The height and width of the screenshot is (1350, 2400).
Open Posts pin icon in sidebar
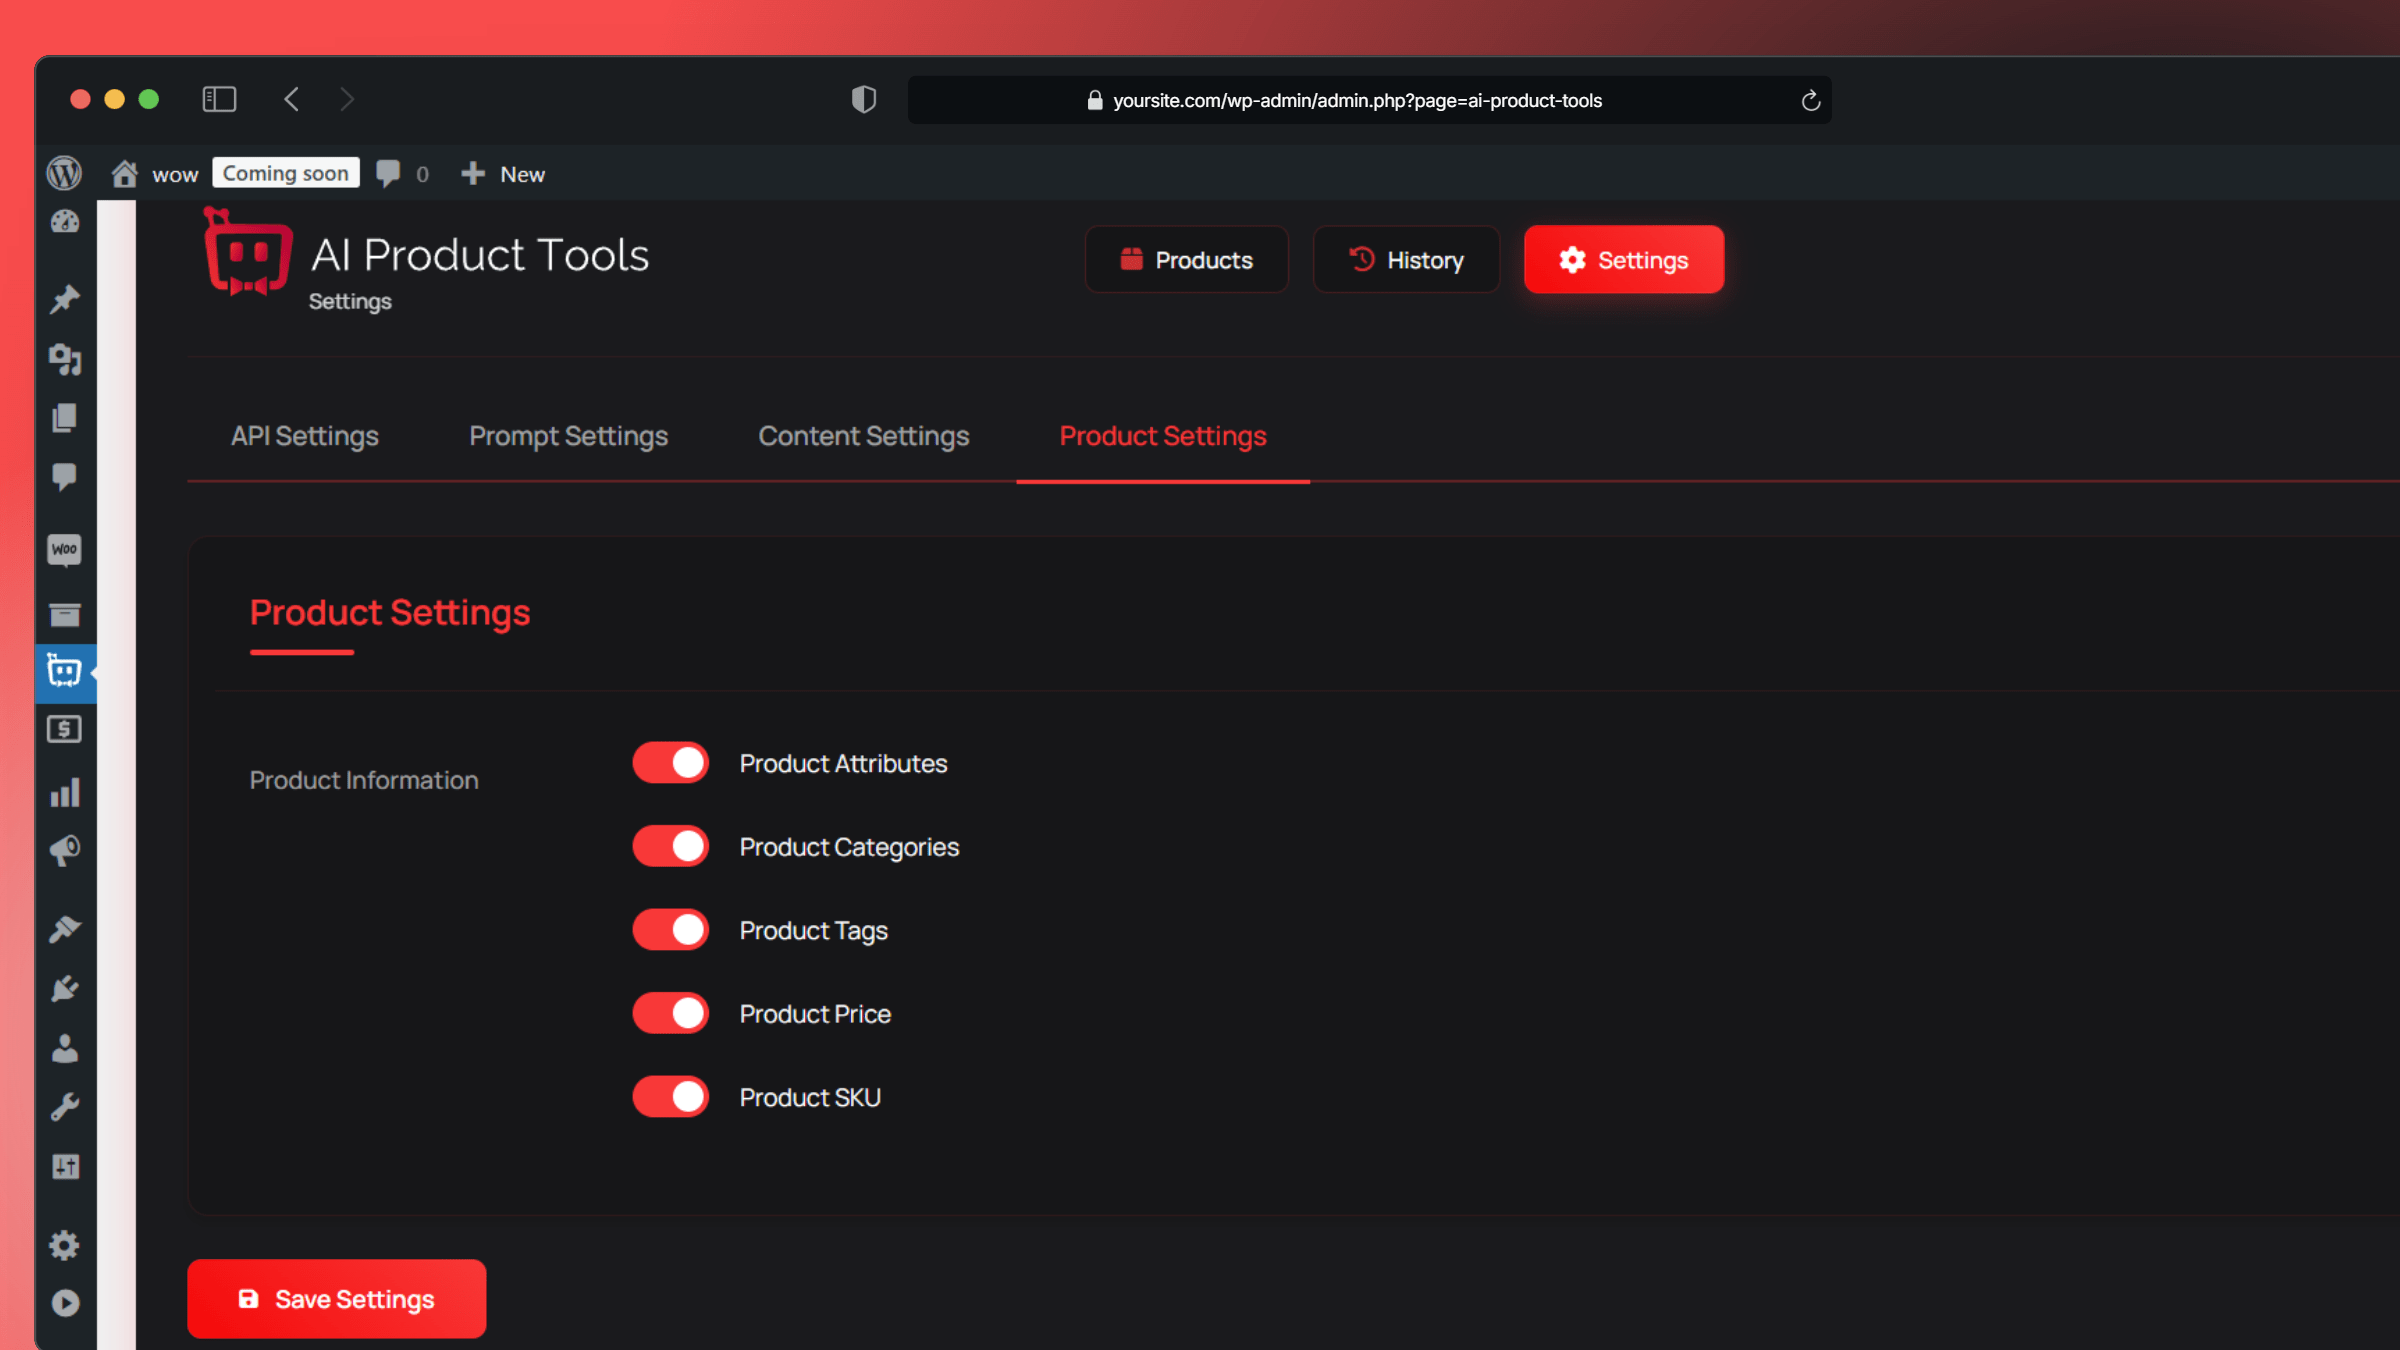point(65,298)
